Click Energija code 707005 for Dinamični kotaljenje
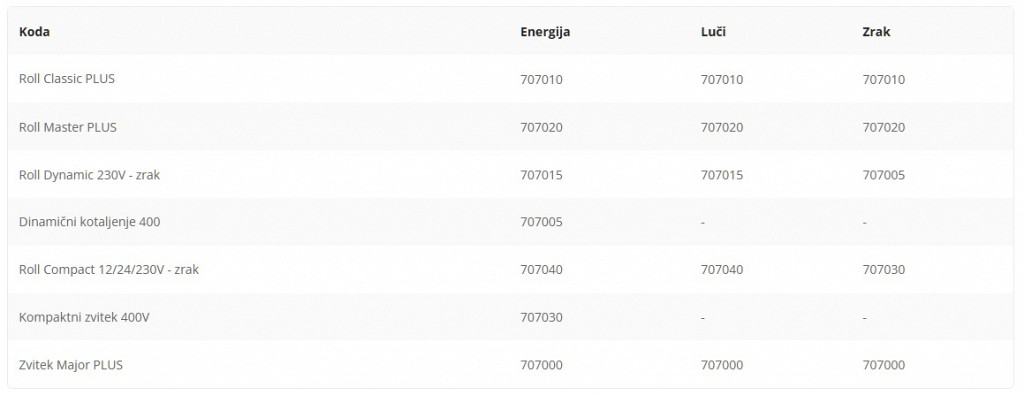1024x395 pixels. click(541, 222)
